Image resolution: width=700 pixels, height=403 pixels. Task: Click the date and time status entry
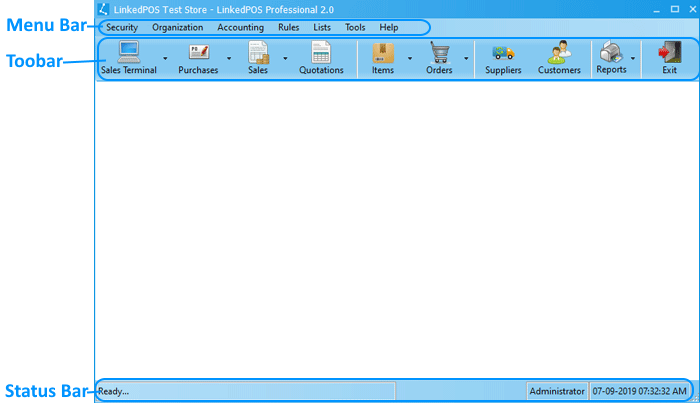(639, 391)
